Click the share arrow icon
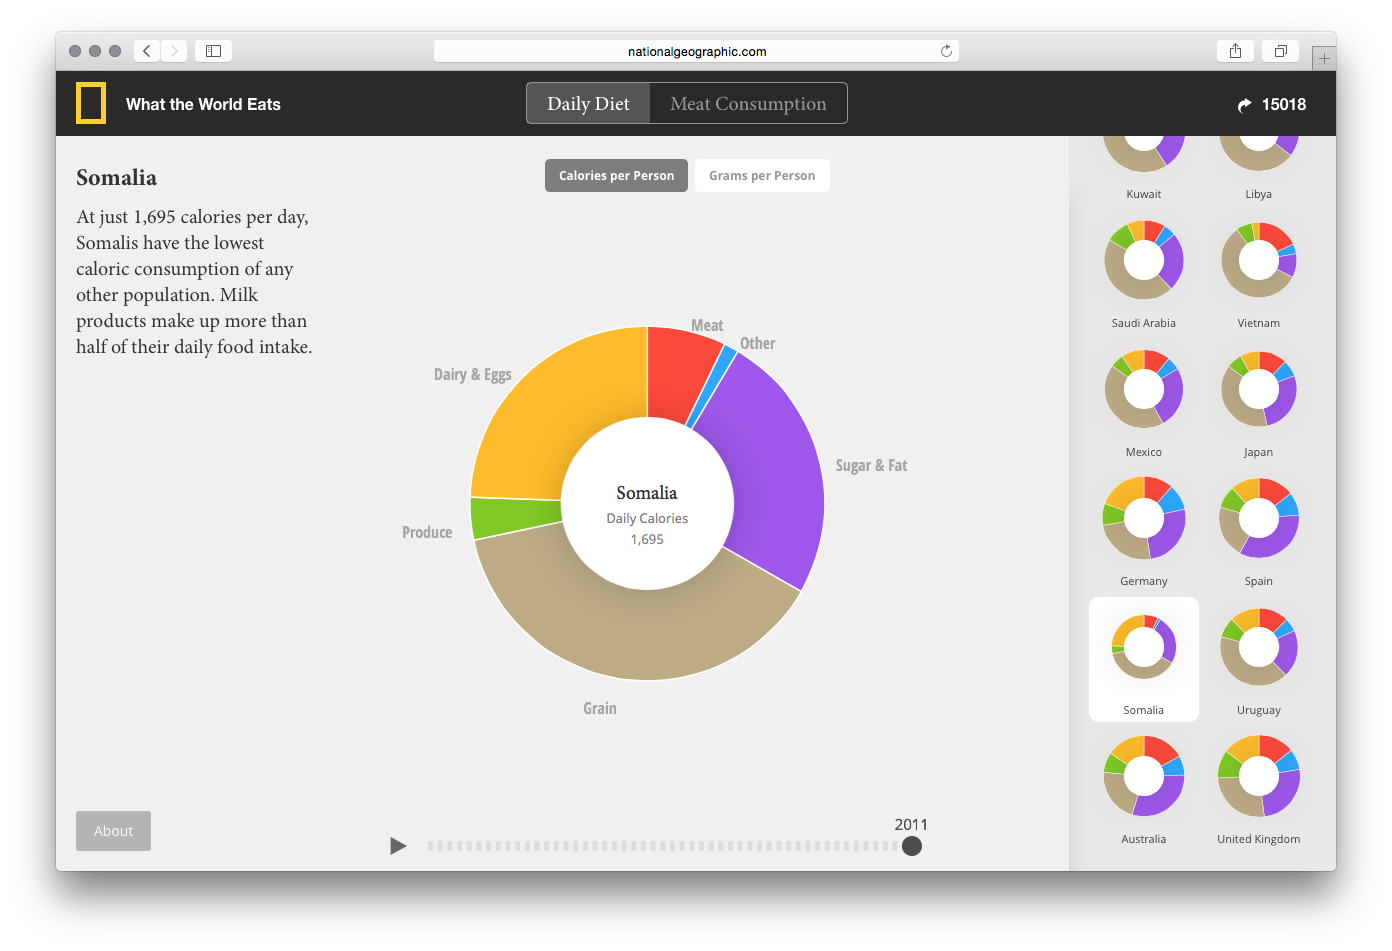This screenshot has height=951, width=1392. [1244, 105]
